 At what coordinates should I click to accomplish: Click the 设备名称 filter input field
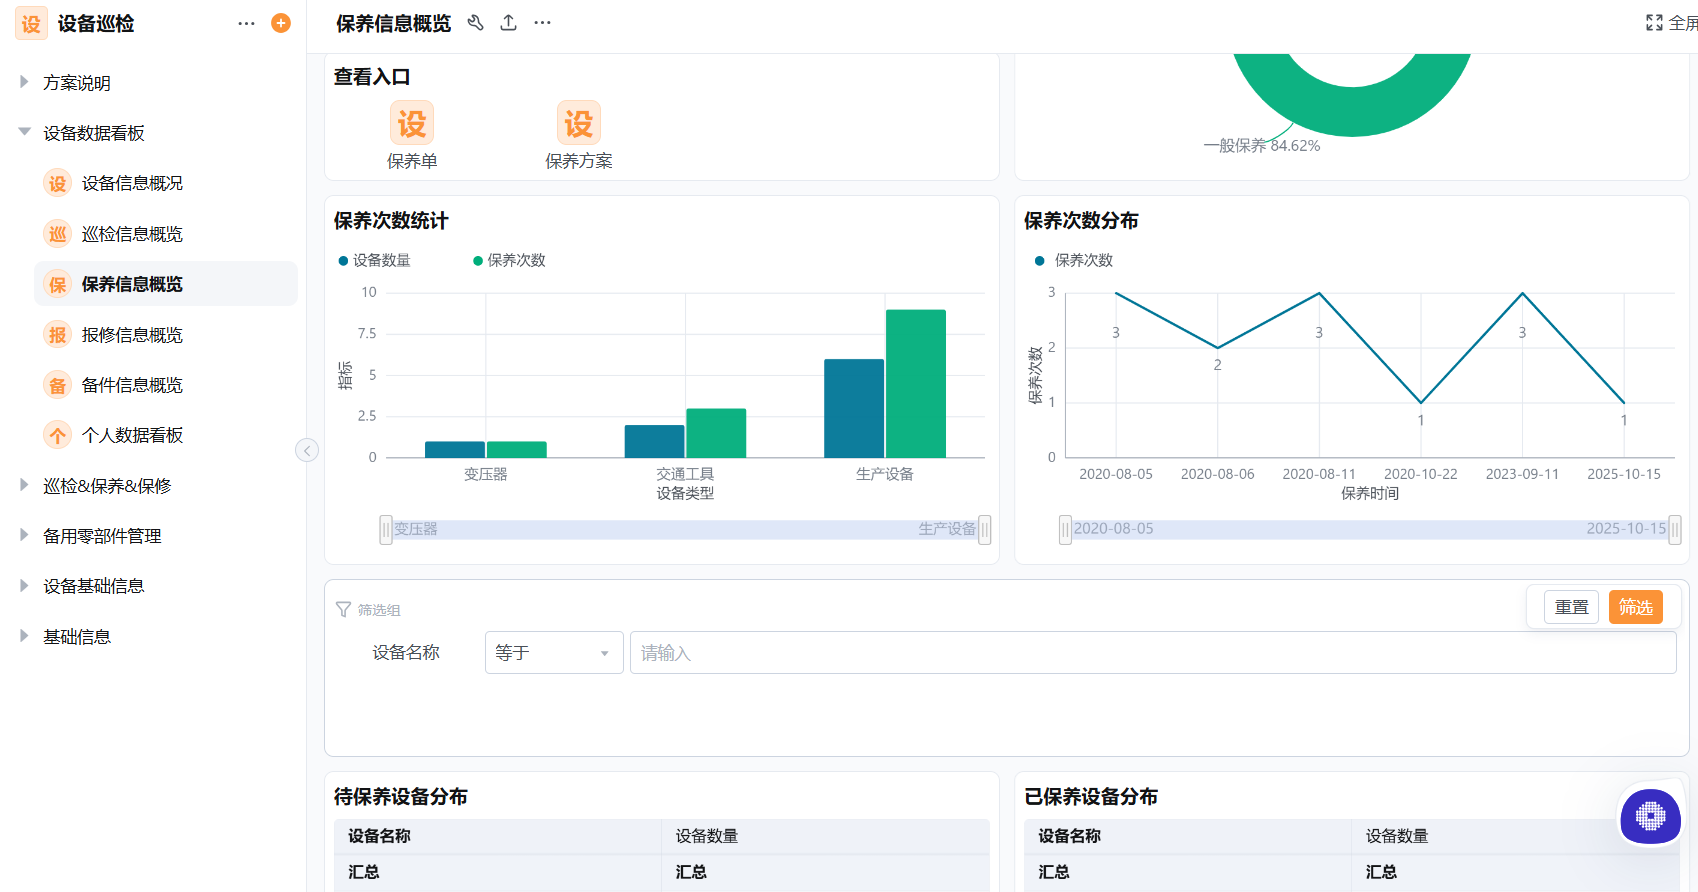click(x=1153, y=653)
